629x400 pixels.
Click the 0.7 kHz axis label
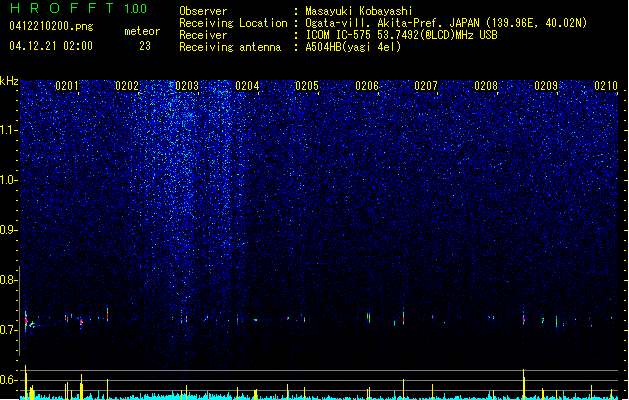click(8, 330)
